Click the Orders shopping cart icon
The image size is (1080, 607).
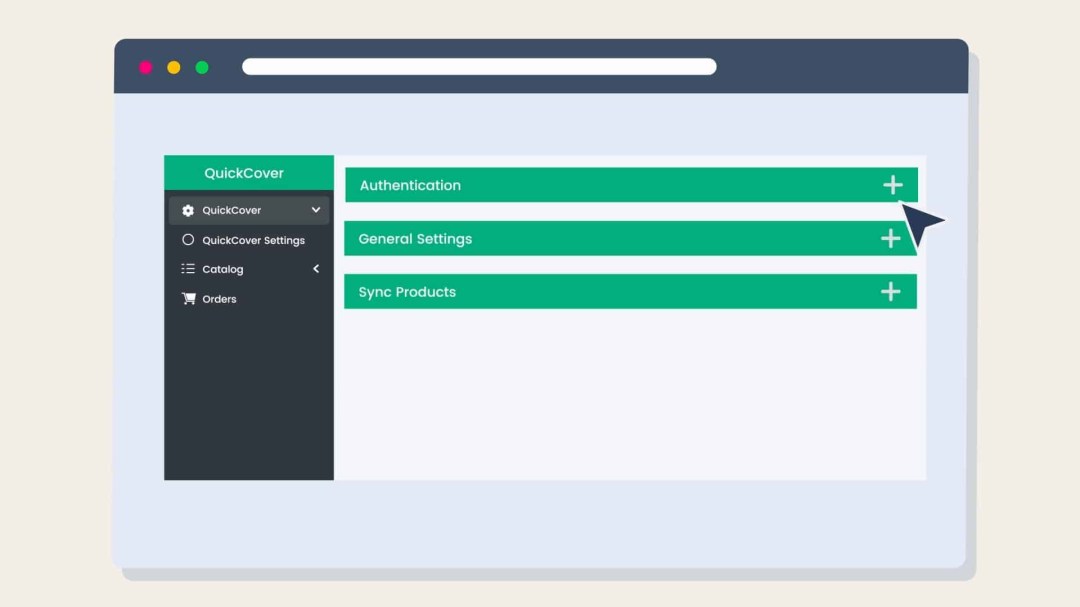pyautogui.click(x=189, y=298)
